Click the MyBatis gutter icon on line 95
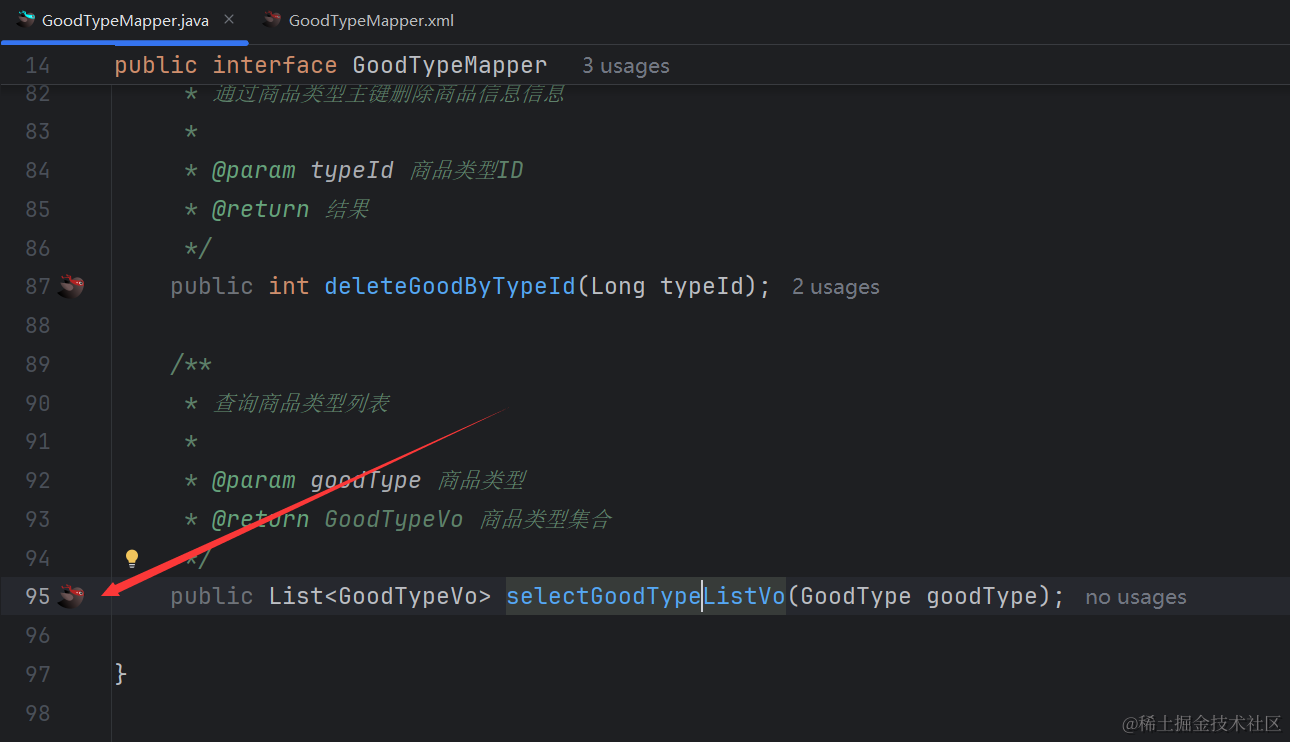 (x=70, y=597)
